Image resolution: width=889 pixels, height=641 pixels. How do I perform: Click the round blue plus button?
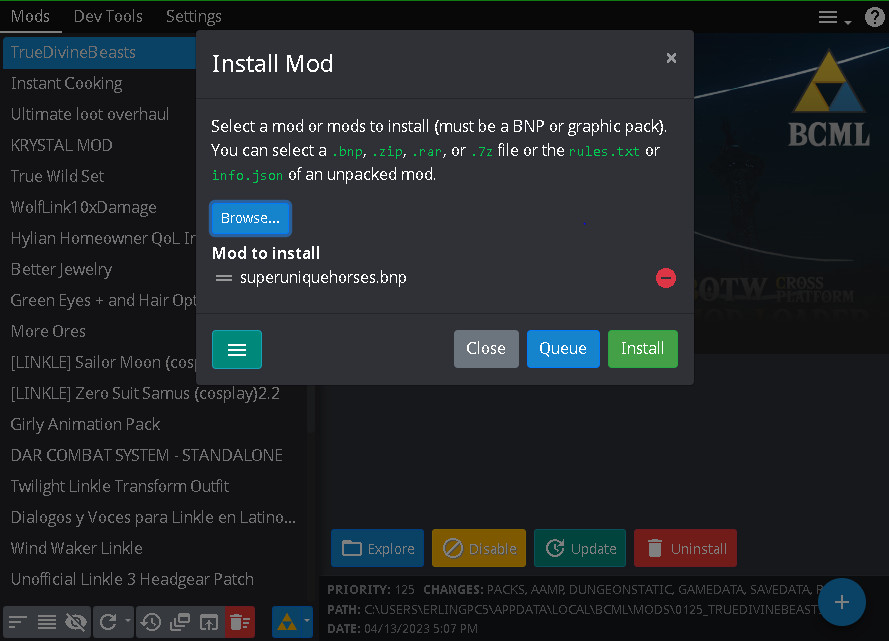tap(842, 602)
